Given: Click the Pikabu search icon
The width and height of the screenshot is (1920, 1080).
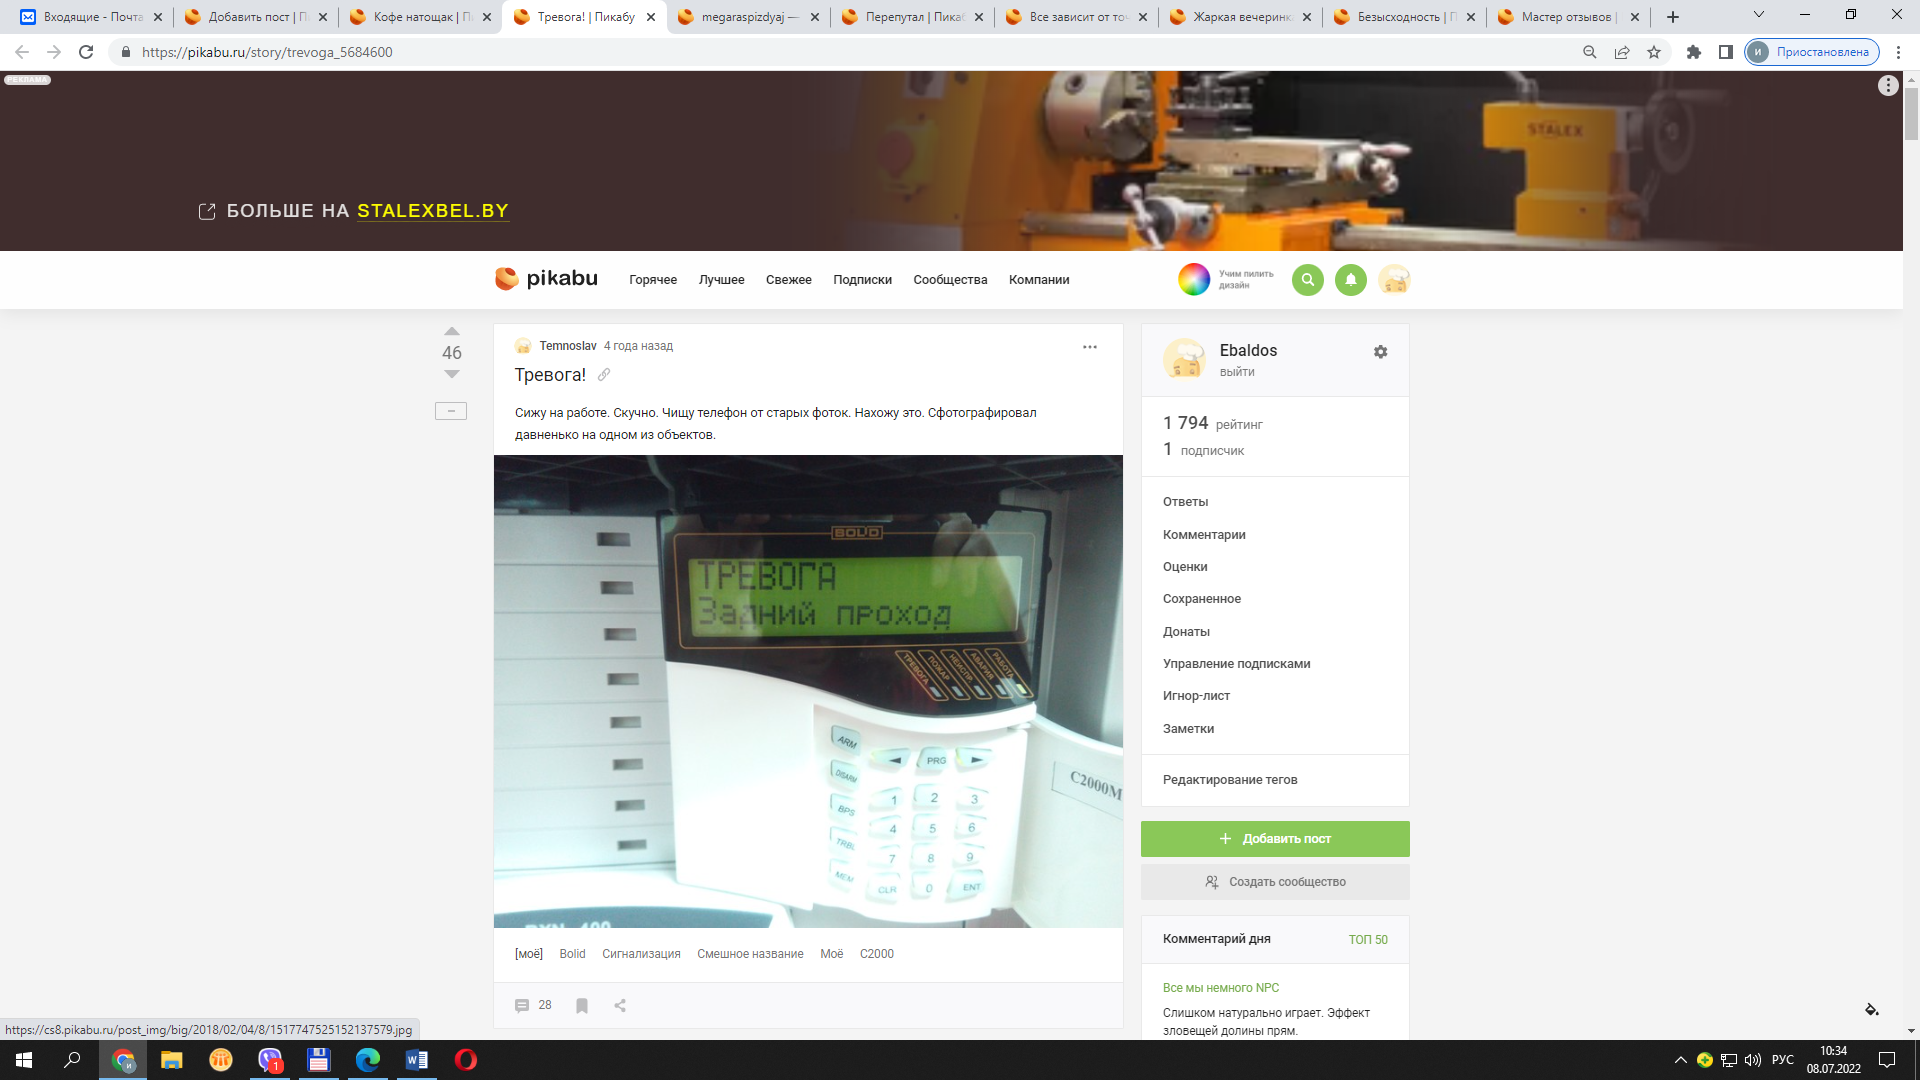Looking at the screenshot, I should click(1307, 280).
